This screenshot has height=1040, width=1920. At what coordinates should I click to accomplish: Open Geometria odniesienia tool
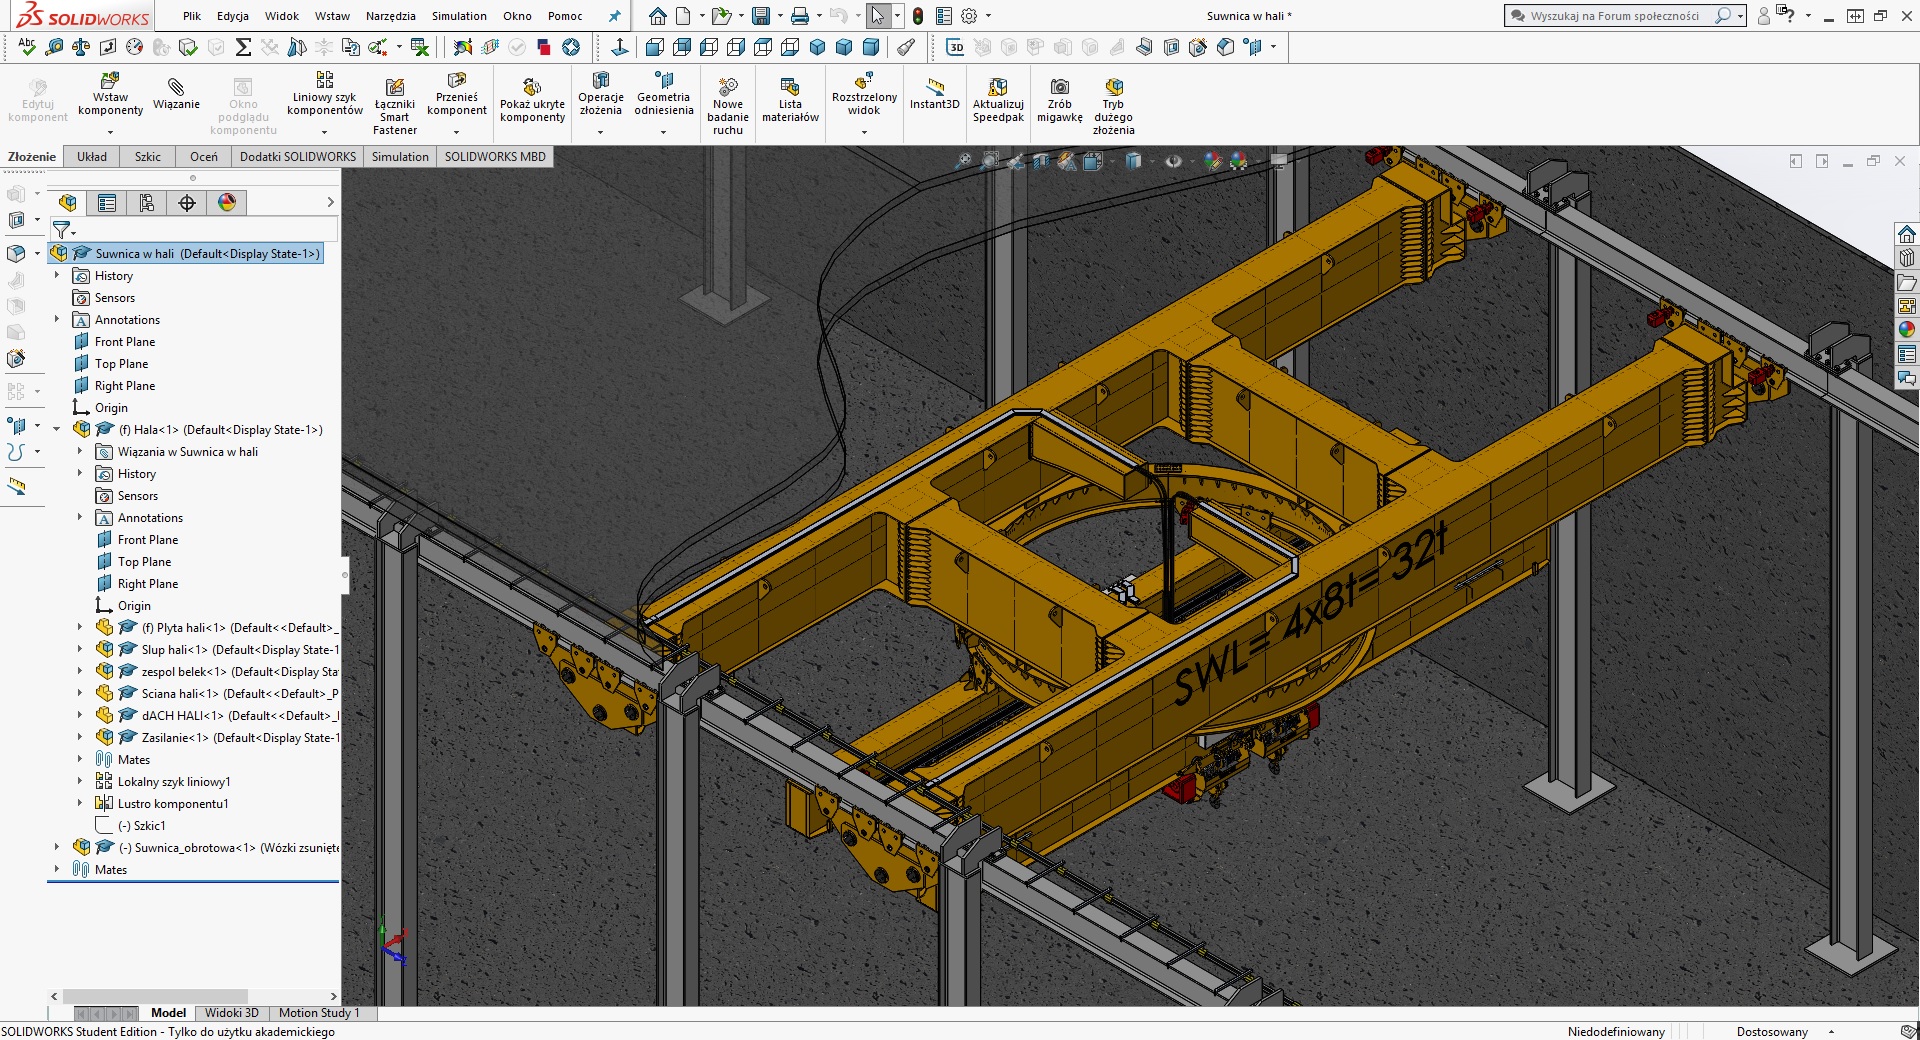click(x=664, y=96)
